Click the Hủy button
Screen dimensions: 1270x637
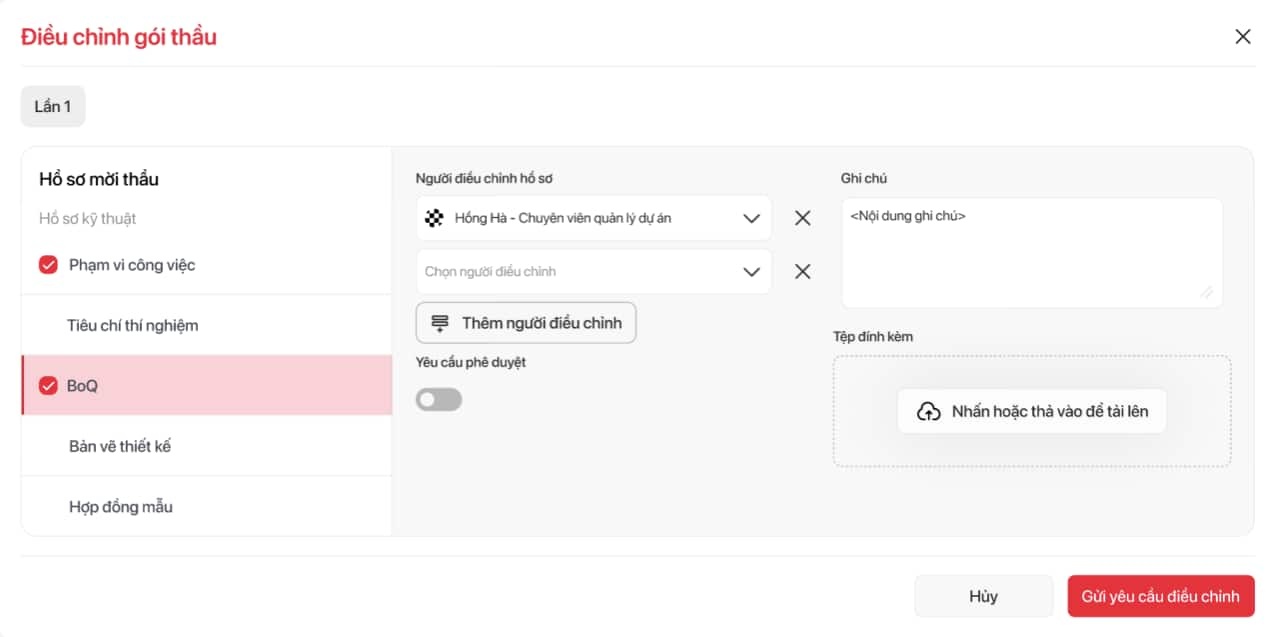(x=983, y=596)
